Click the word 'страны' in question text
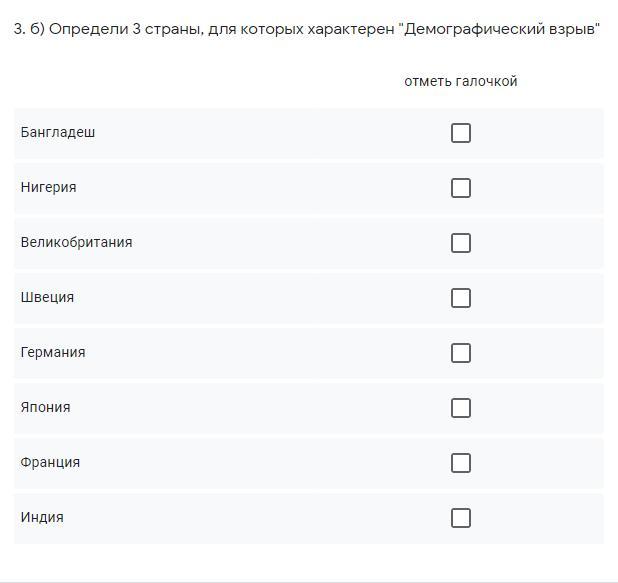 [171, 30]
